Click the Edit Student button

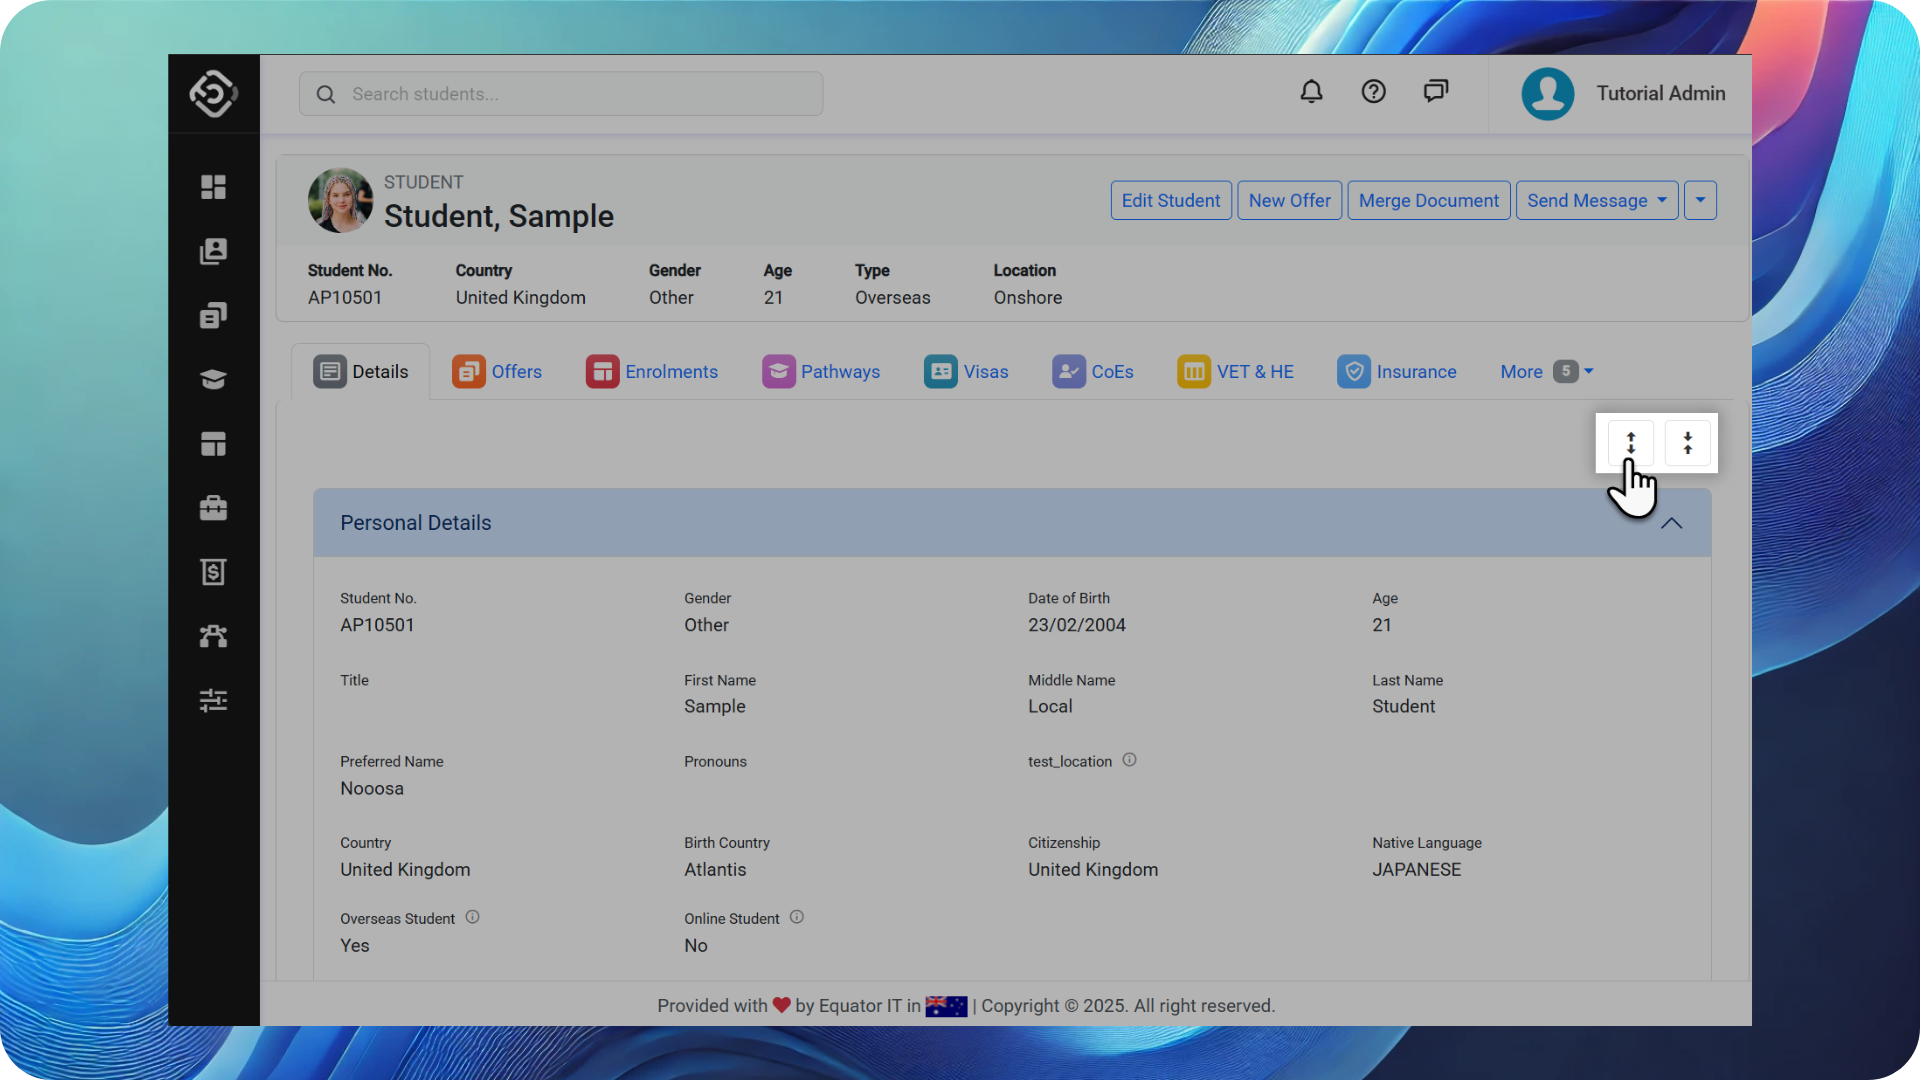pyautogui.click(x=1170, y=200)
